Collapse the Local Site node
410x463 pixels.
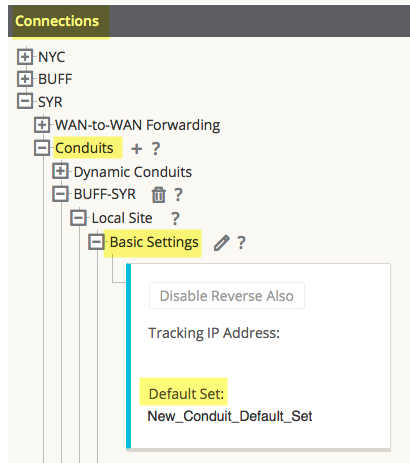78,218
